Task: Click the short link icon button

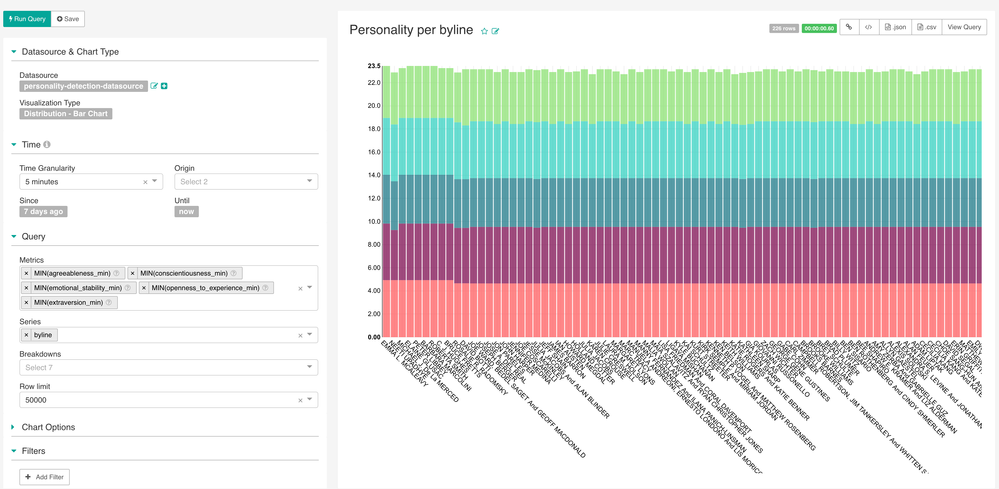Action: coord(849,28)
